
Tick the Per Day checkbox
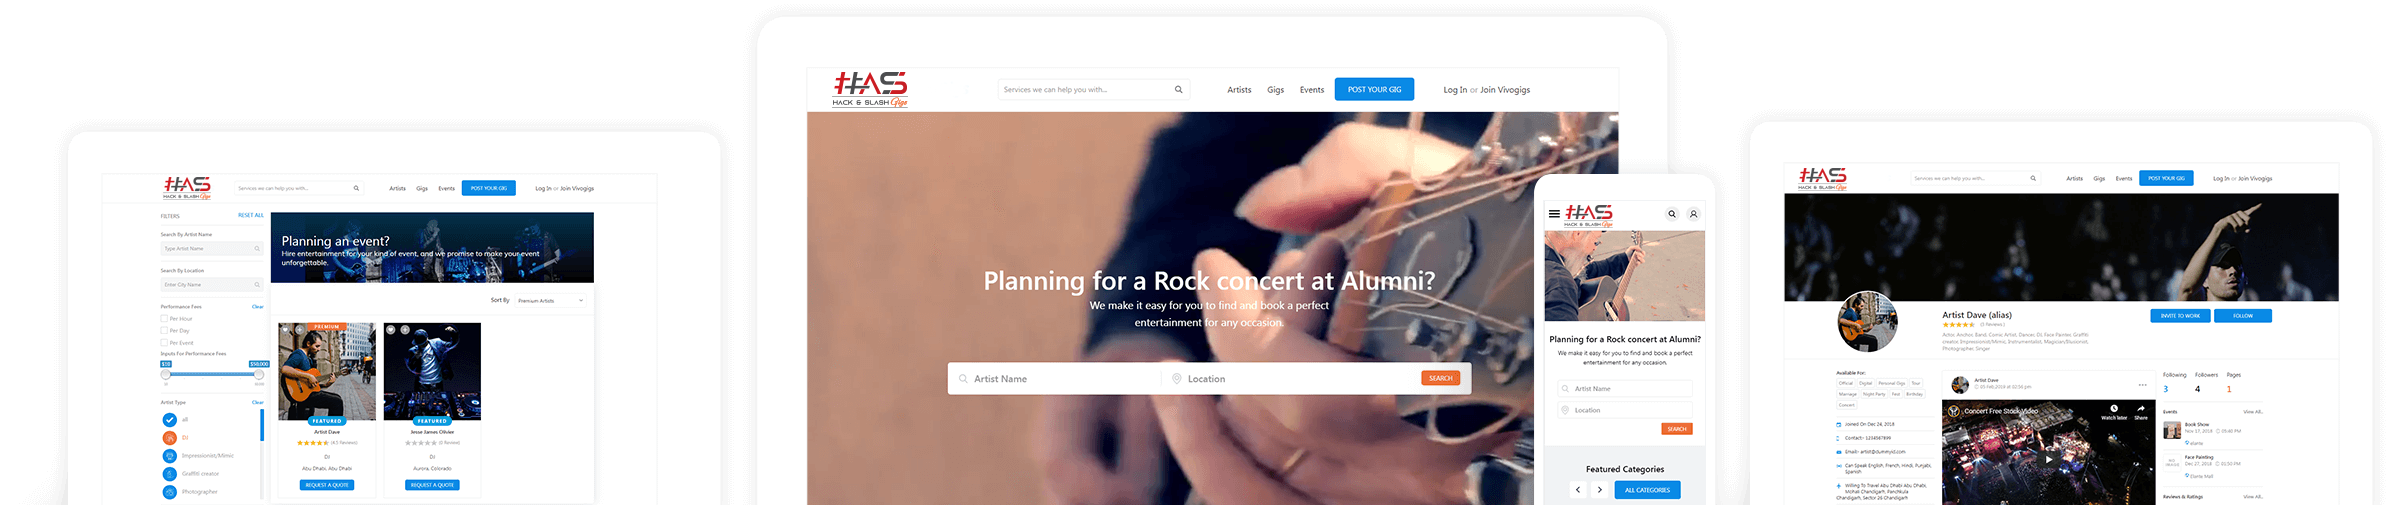[x=164, y=331]
